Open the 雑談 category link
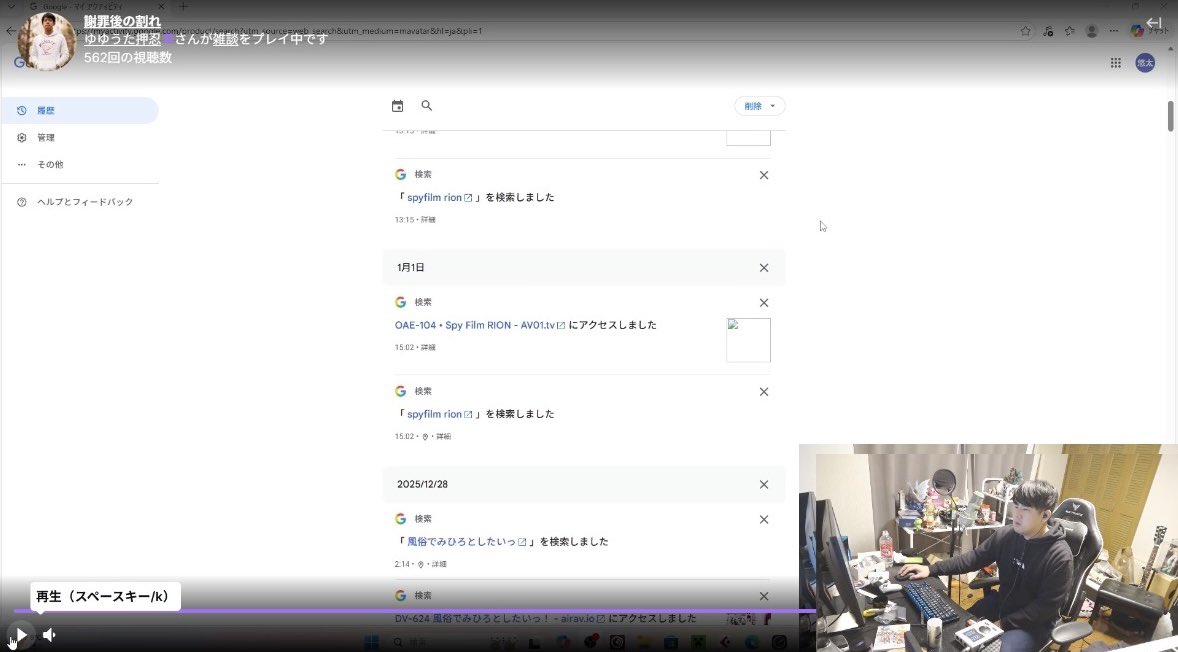1178x652 pixels. pyautogui.click(x=225, y=39)
